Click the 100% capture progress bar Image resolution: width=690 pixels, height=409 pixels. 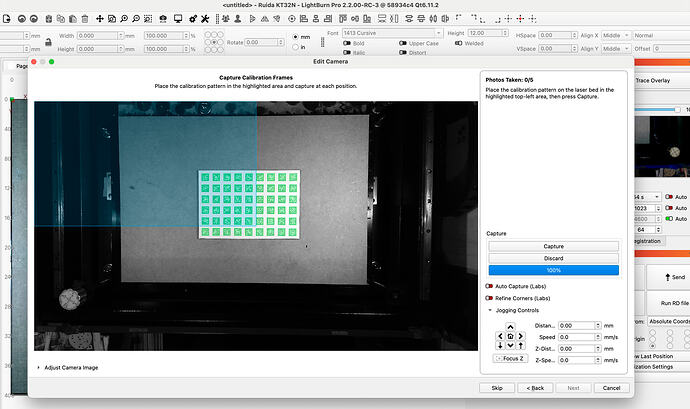[554, 270]
